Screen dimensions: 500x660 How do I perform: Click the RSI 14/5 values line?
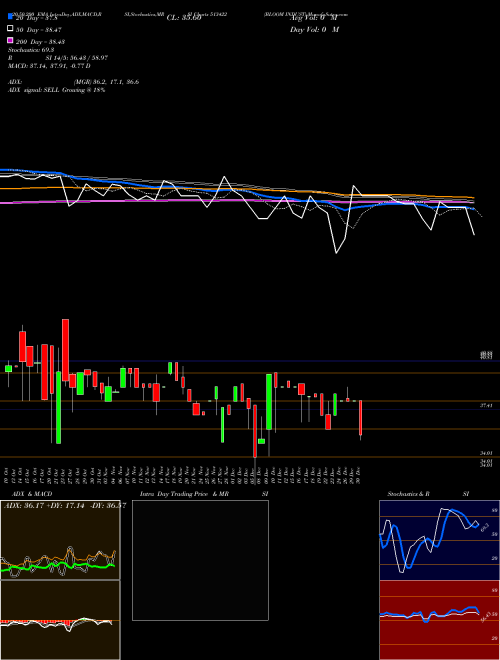click(x=58, y=58)
